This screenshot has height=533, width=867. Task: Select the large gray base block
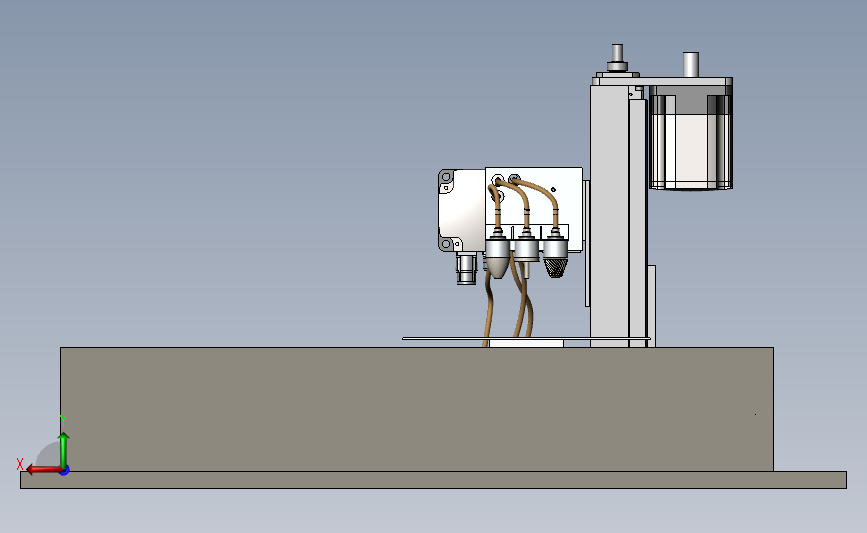point(416,409)
